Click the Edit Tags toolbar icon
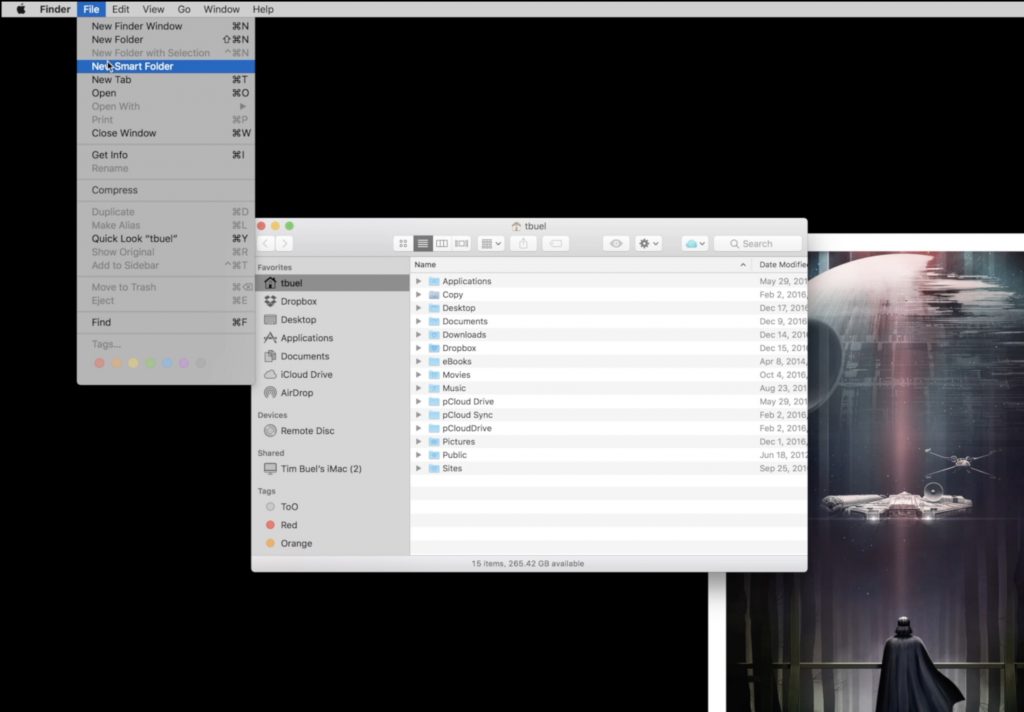Screen dimensions: 1024x712 [x=556, y=244]
